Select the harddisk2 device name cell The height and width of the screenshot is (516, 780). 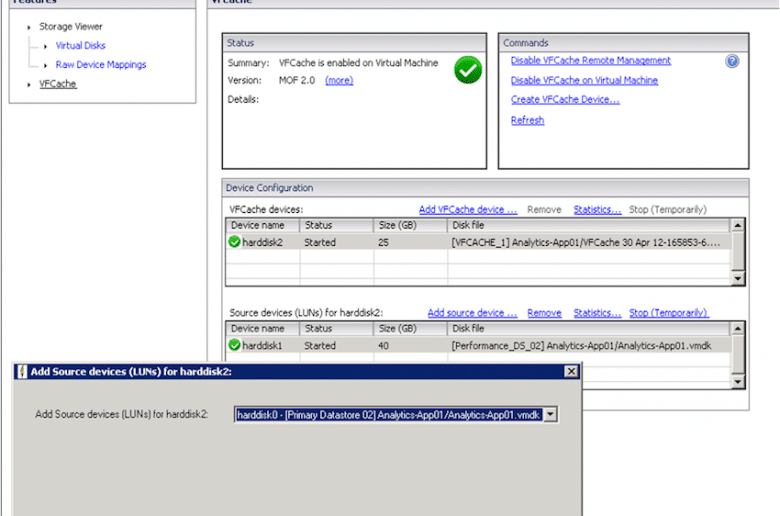coord(262,242)
